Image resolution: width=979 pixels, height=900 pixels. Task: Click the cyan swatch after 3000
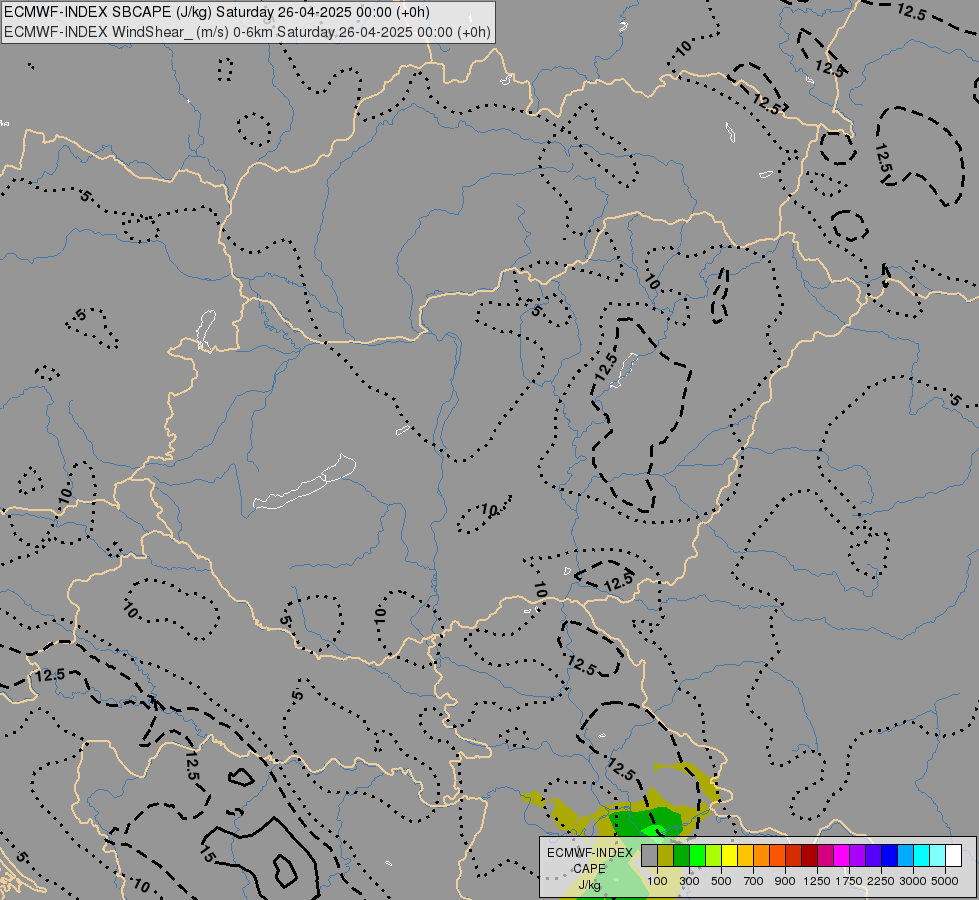(x=922, y=856)
